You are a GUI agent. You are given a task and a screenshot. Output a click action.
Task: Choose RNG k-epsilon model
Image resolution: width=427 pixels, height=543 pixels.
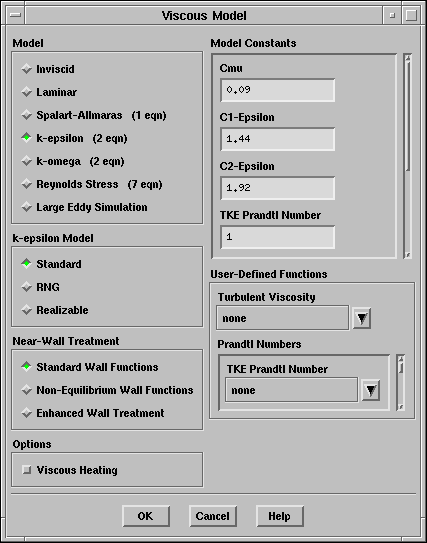tap(40, 287)
